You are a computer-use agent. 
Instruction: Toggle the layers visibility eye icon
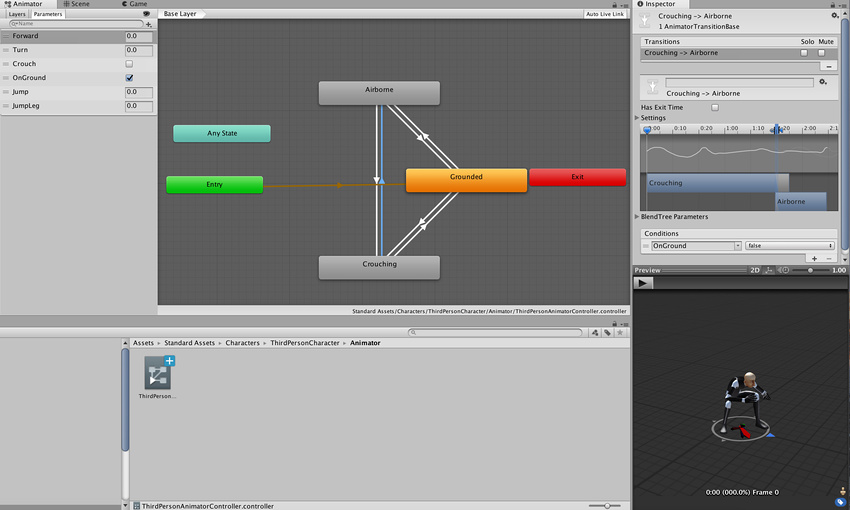tap(146, 14)
